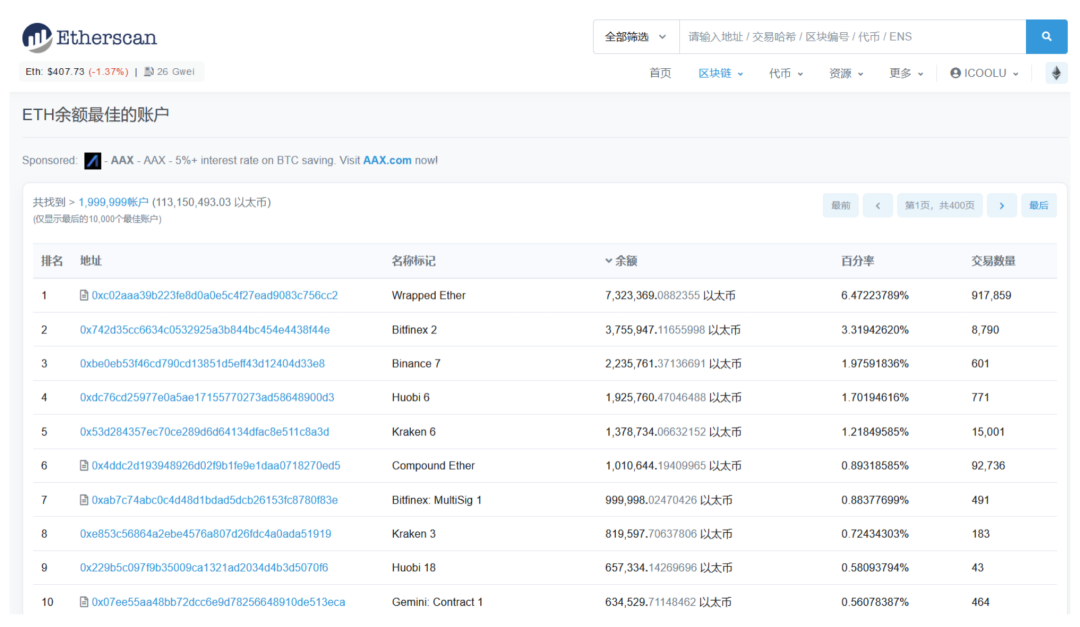Click the AAX sponsor logo icon
The image size is (1080, 627).
click(92, 161)
